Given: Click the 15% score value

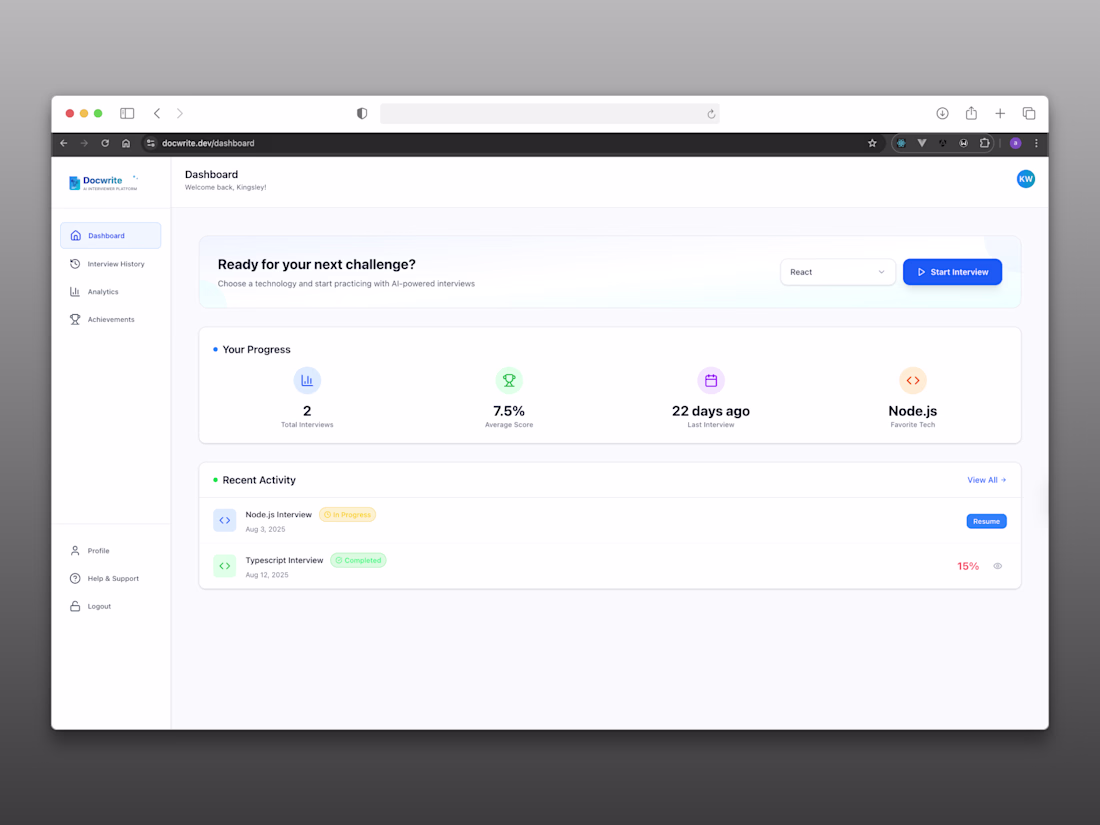Looking at the screenshot, I should coord(968,566).
